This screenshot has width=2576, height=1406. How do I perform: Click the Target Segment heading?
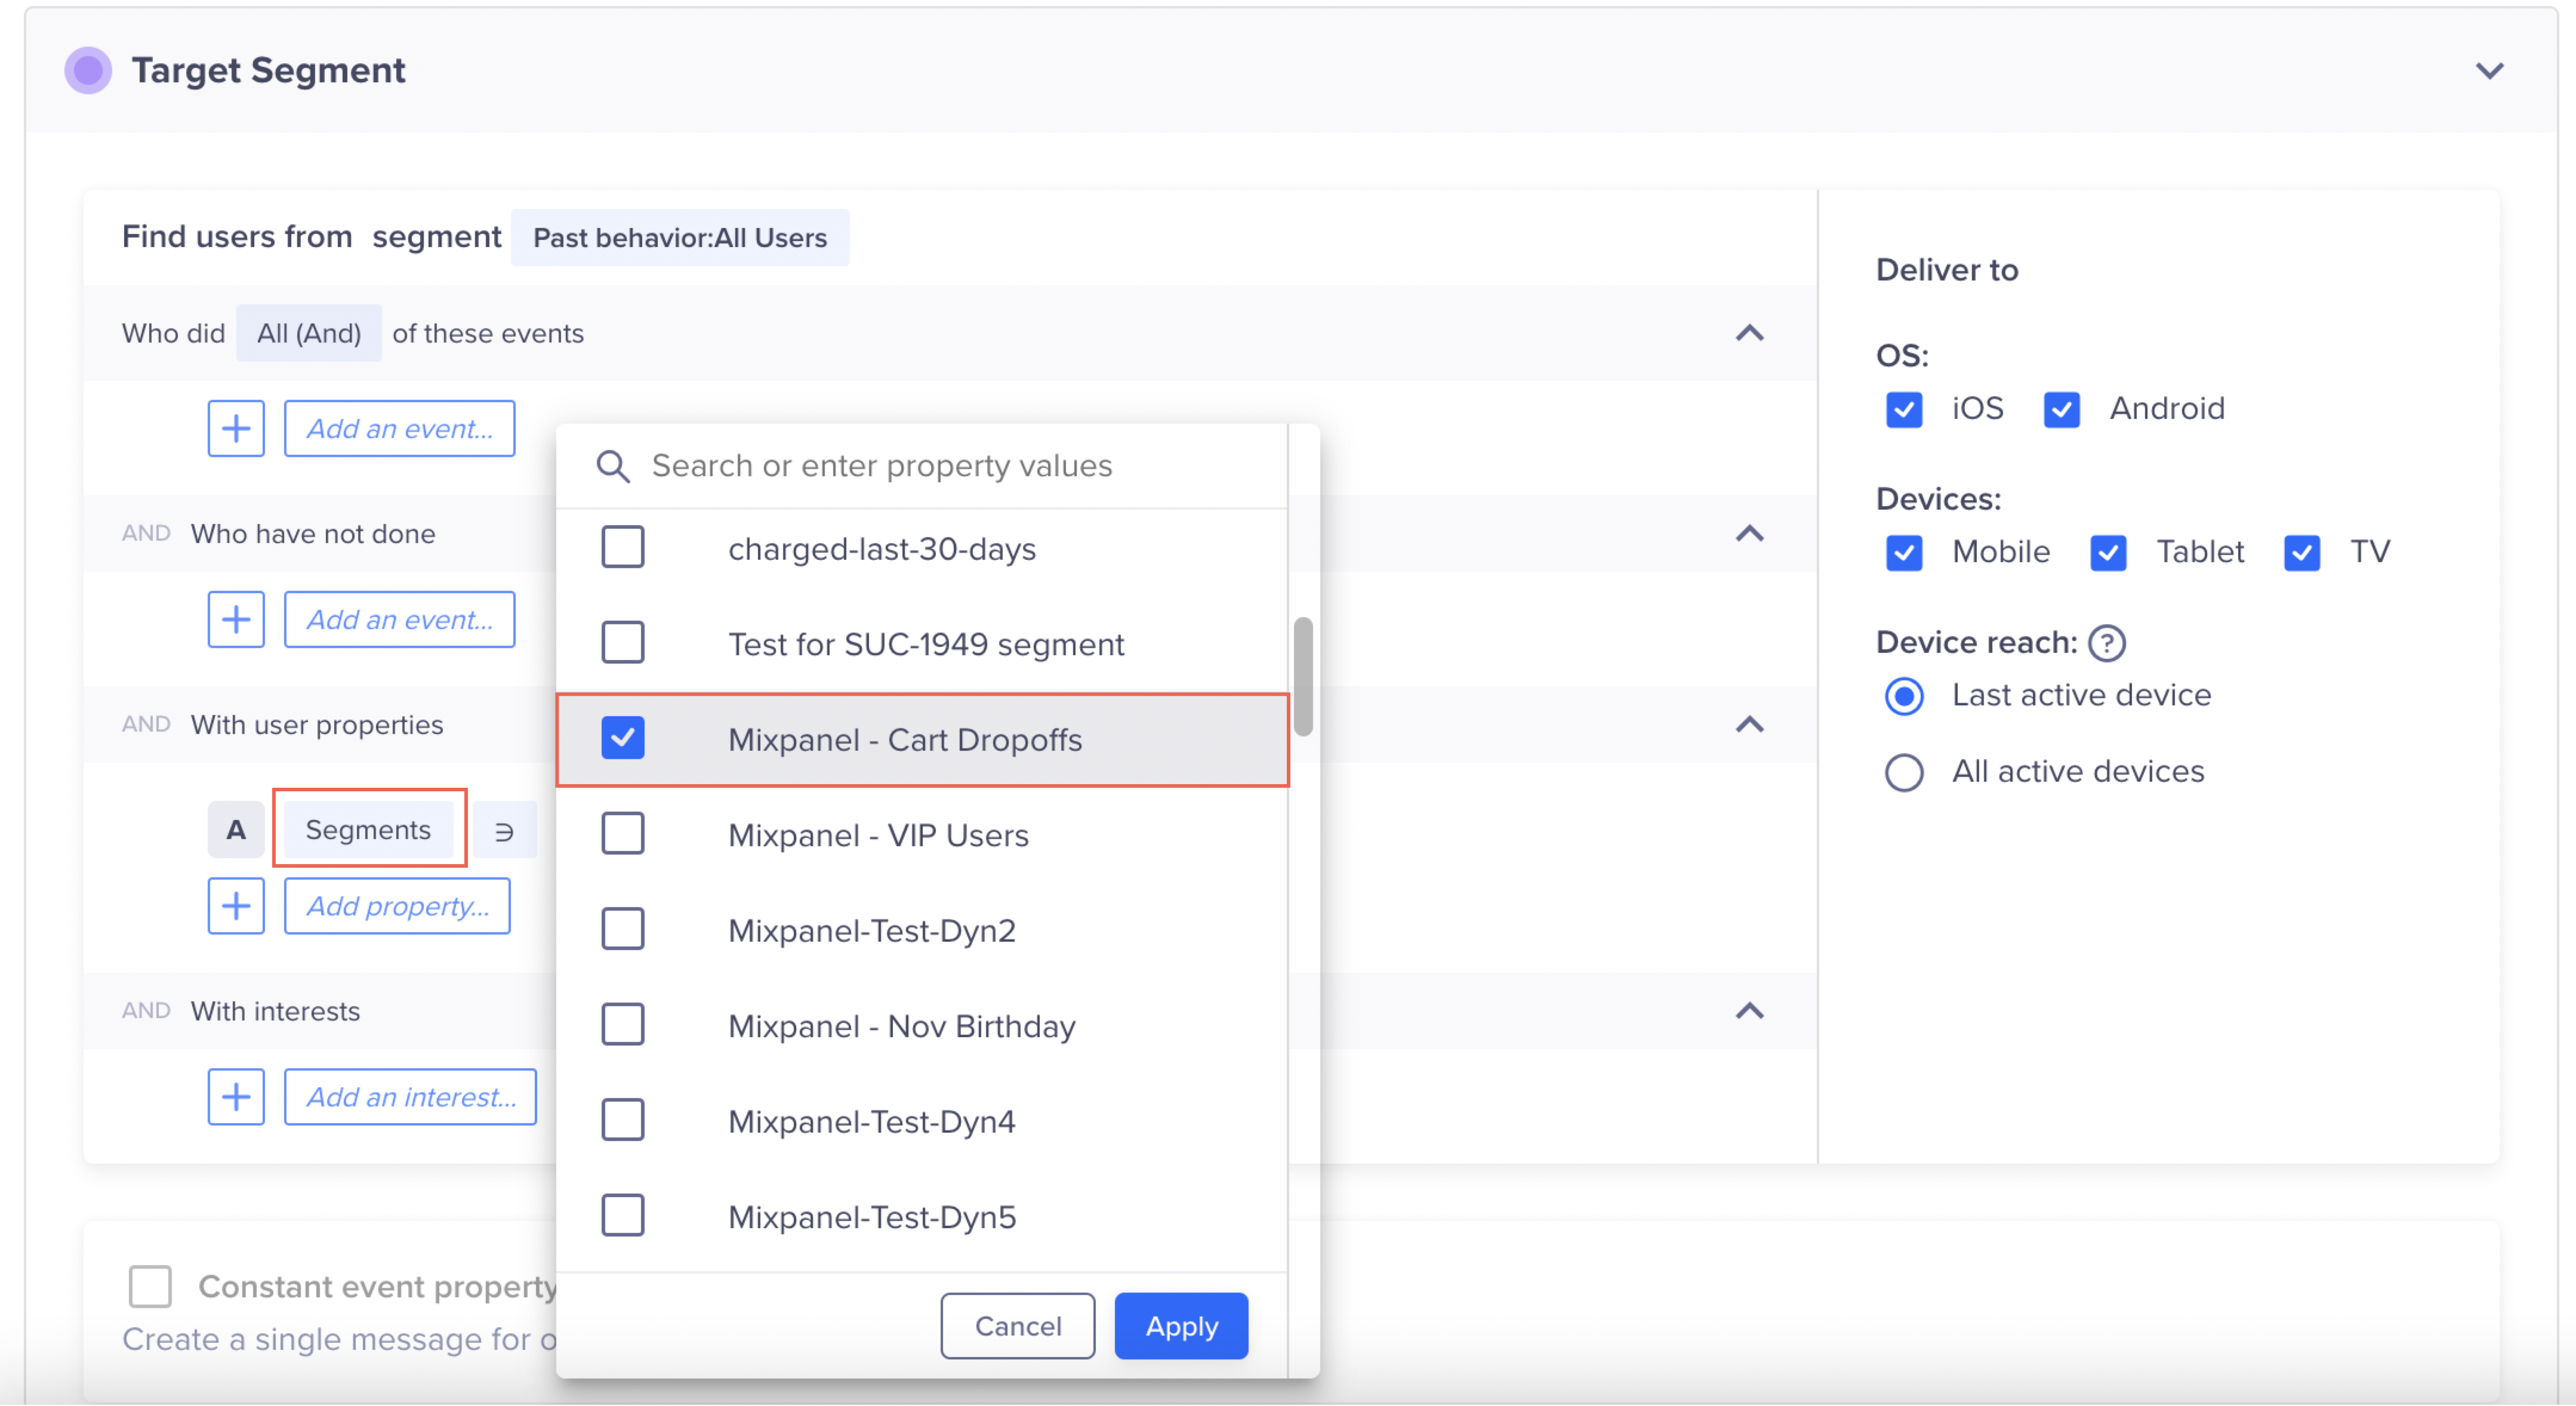pyautogui.click(x=269, y=70)
